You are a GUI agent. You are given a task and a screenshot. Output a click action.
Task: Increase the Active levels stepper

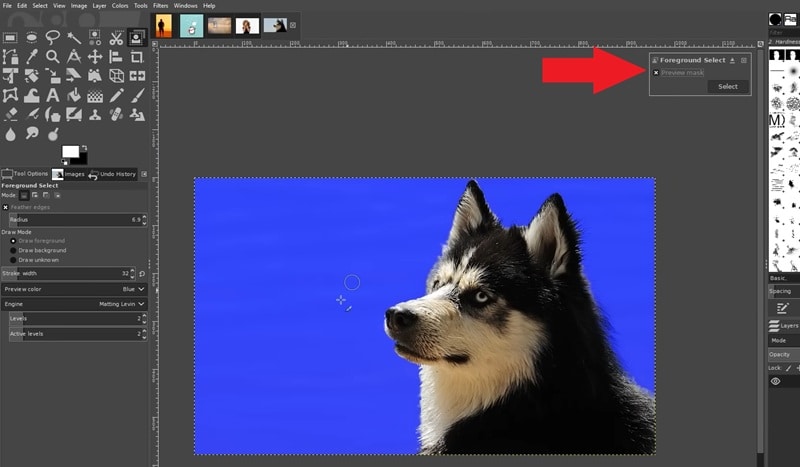point(144,331)
